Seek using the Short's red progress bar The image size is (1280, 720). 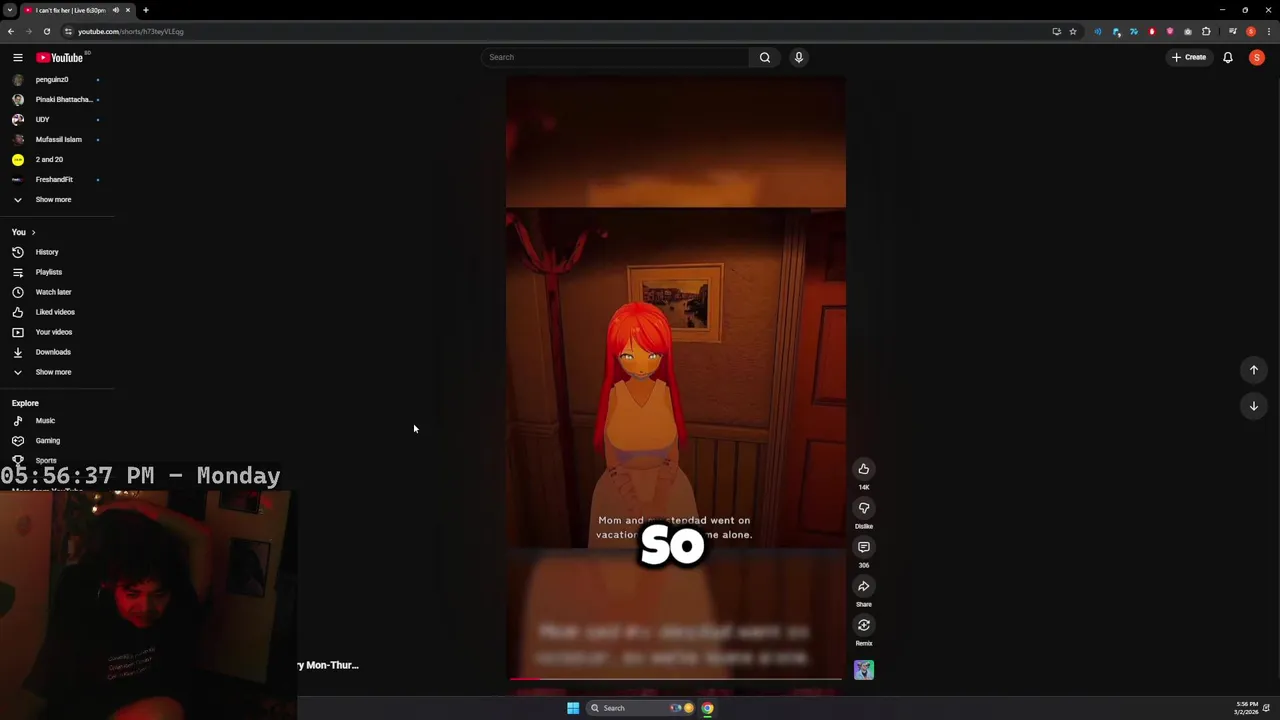click(x=676, y=679)
